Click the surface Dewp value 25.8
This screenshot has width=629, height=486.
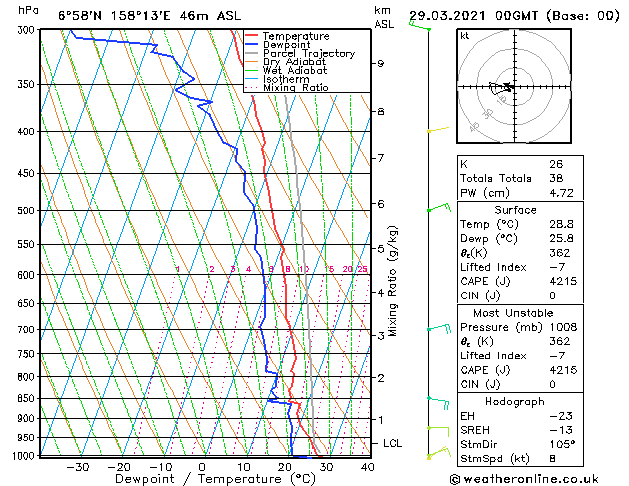(561, 238)
